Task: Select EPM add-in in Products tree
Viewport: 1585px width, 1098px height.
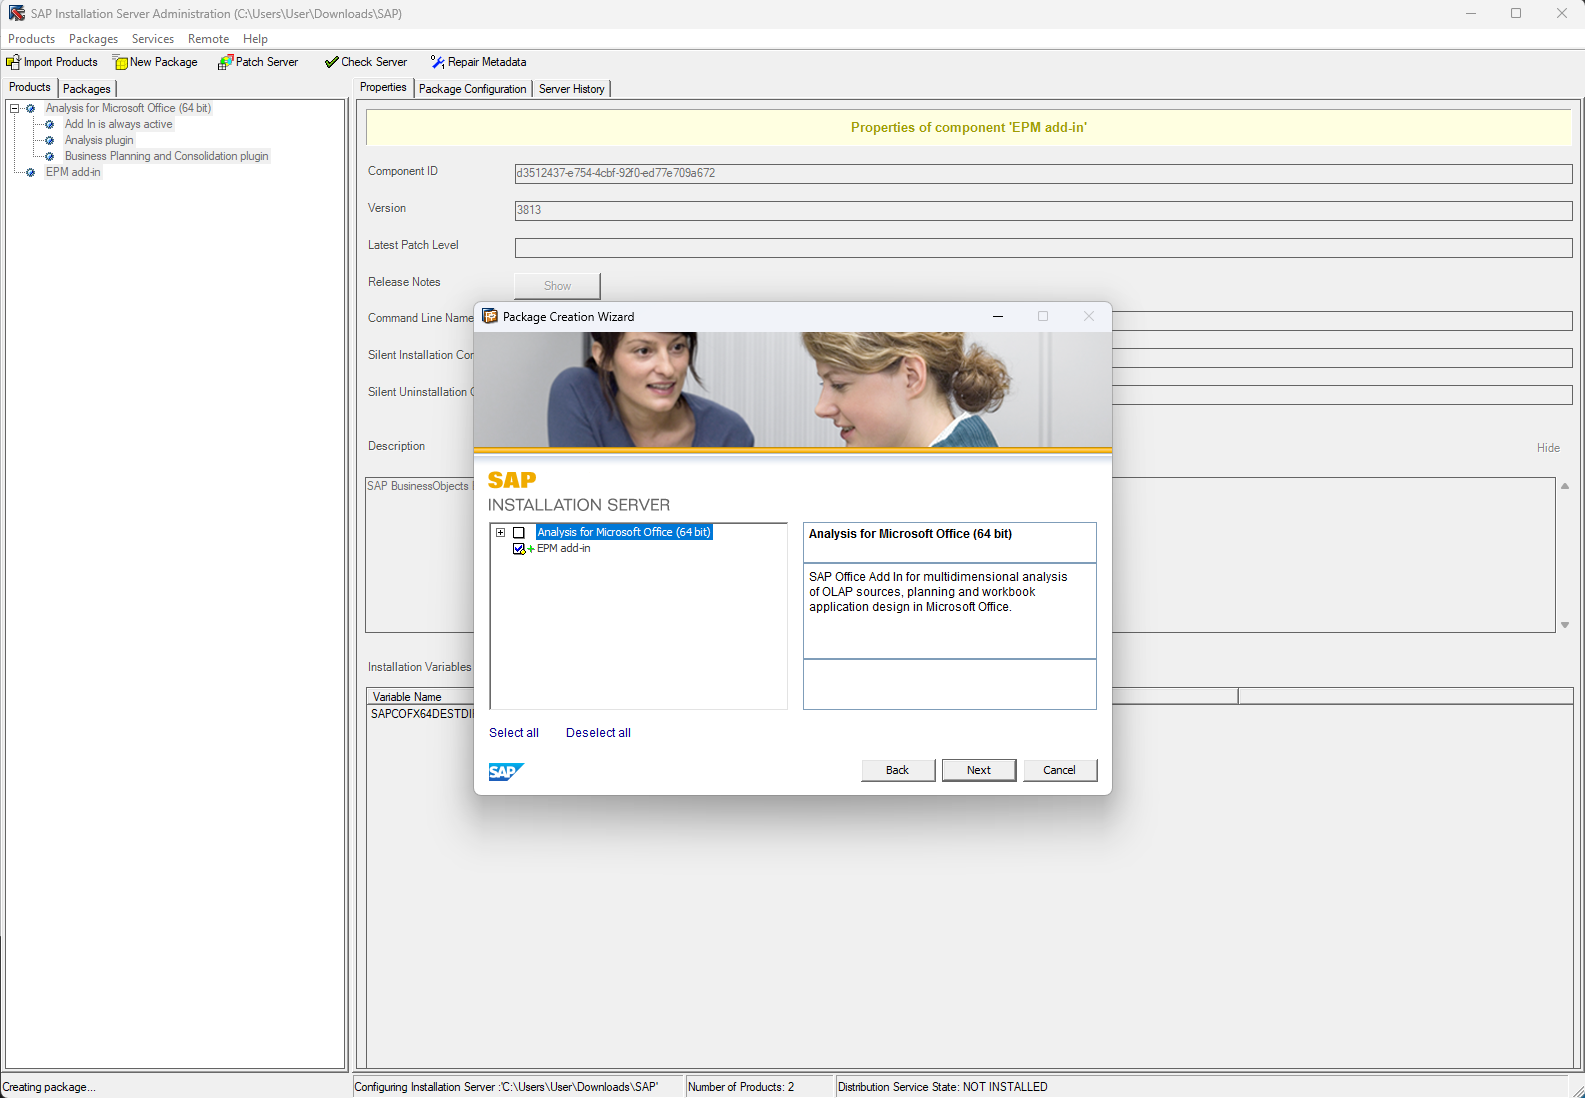Action: [x=73, y=172]
